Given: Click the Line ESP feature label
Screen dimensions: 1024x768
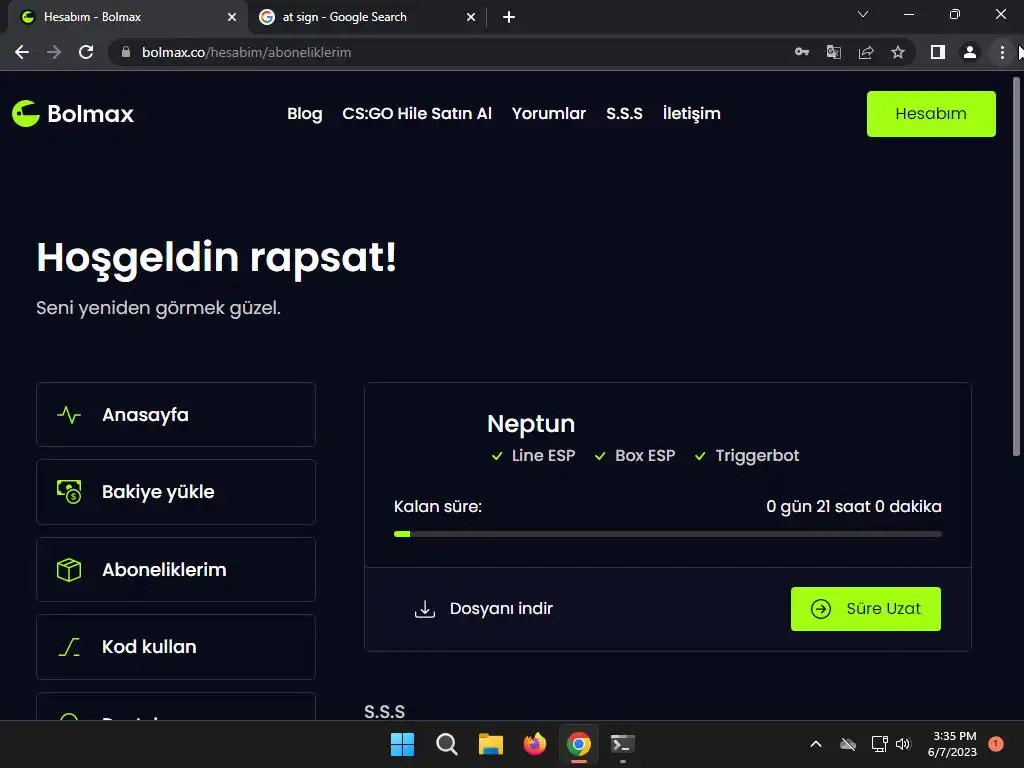Looking at the screenshot, I should [x=543, y=456].
